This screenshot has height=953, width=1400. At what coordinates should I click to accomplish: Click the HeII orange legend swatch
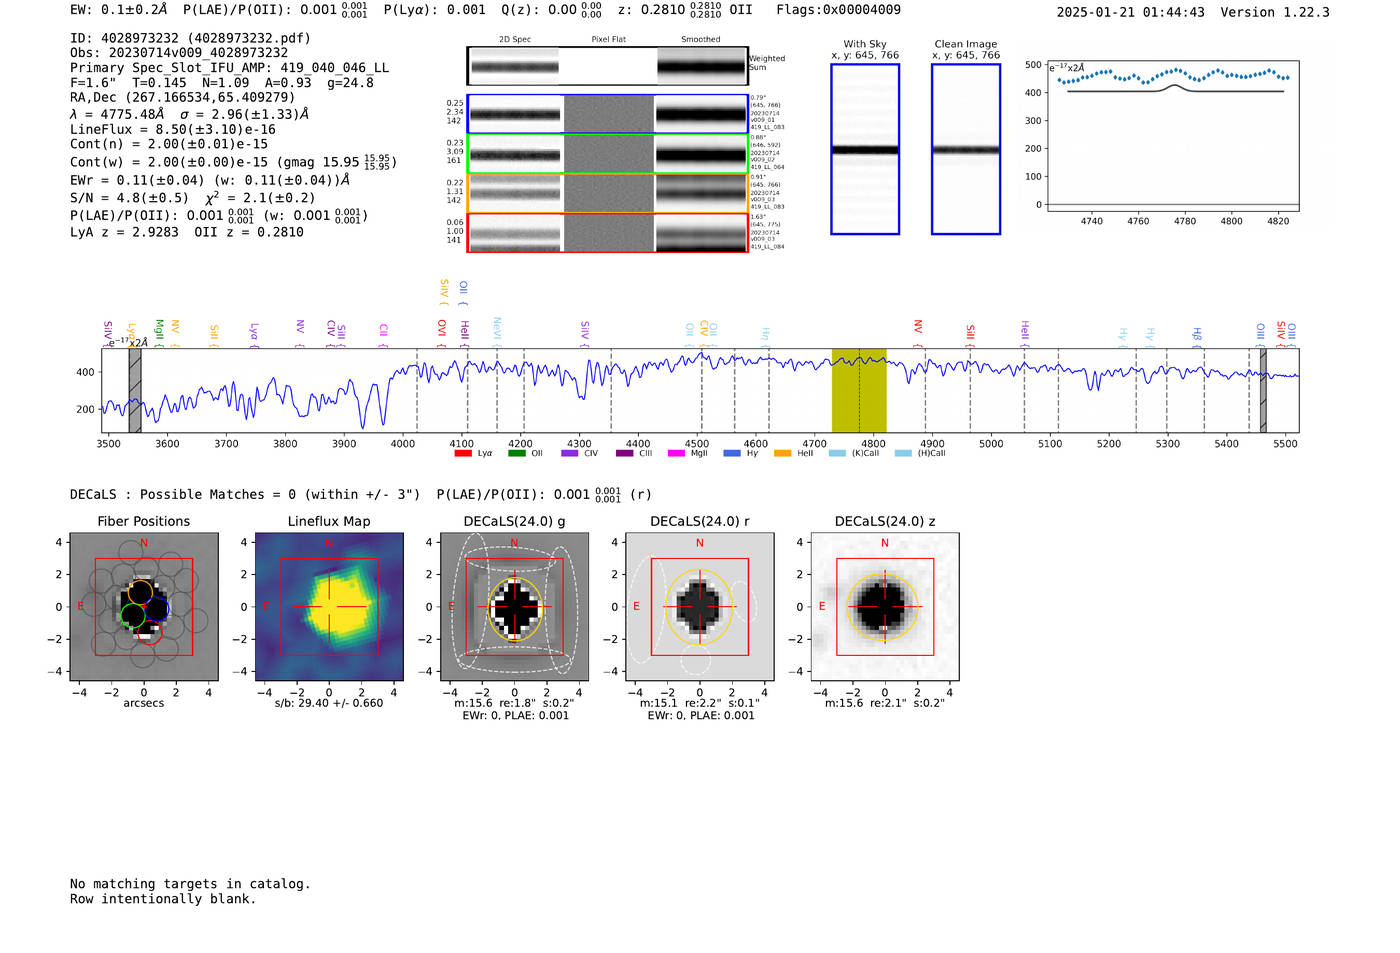click(x=782, y=453)
